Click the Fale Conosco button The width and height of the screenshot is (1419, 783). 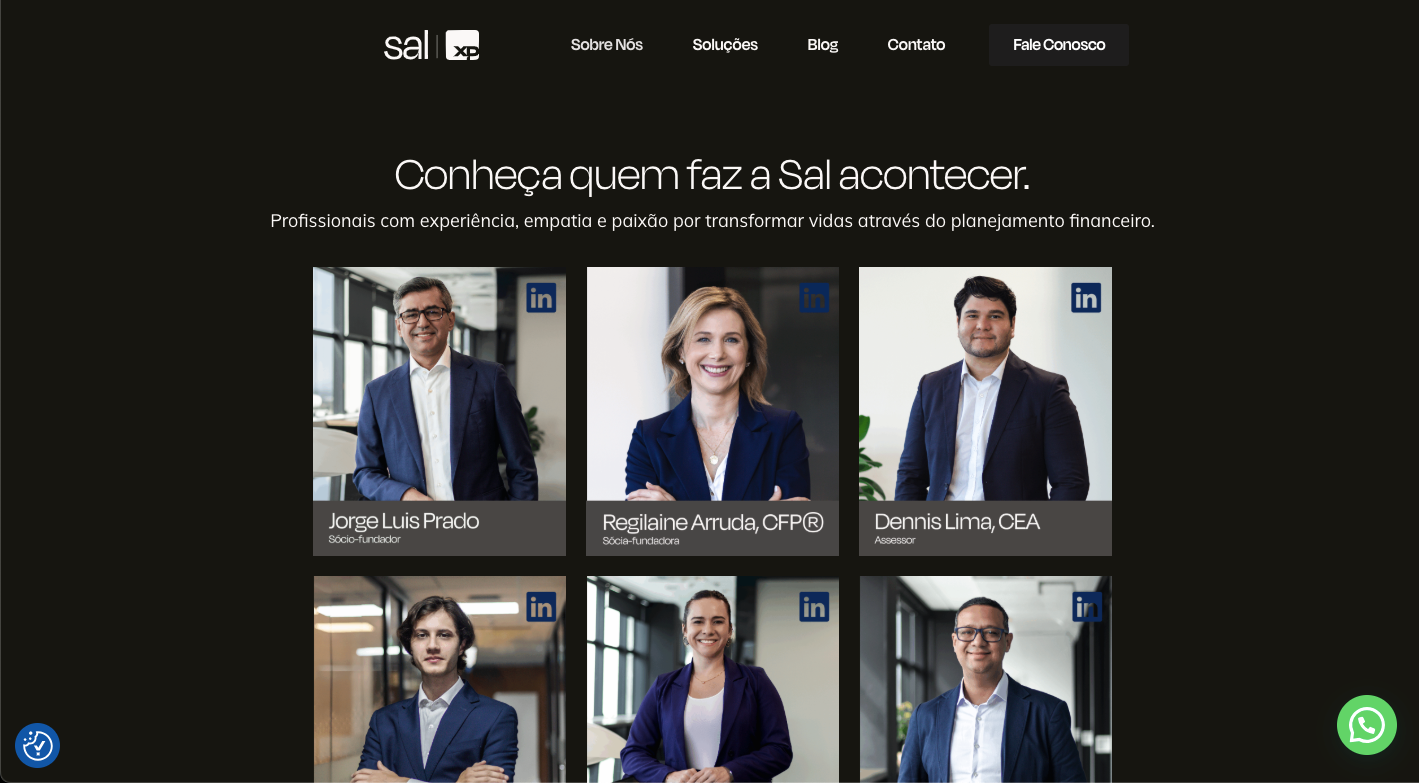(1059, 45)
